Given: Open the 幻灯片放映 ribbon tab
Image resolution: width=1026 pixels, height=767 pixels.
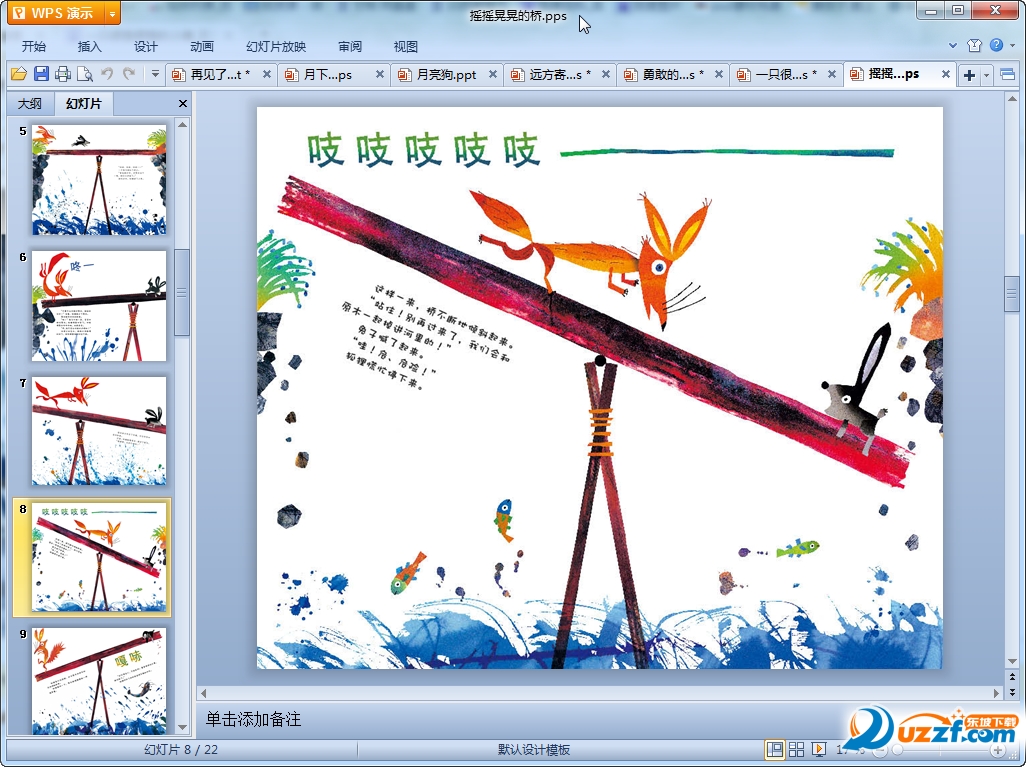Looking at the screenshot, I should click(276, 46).
